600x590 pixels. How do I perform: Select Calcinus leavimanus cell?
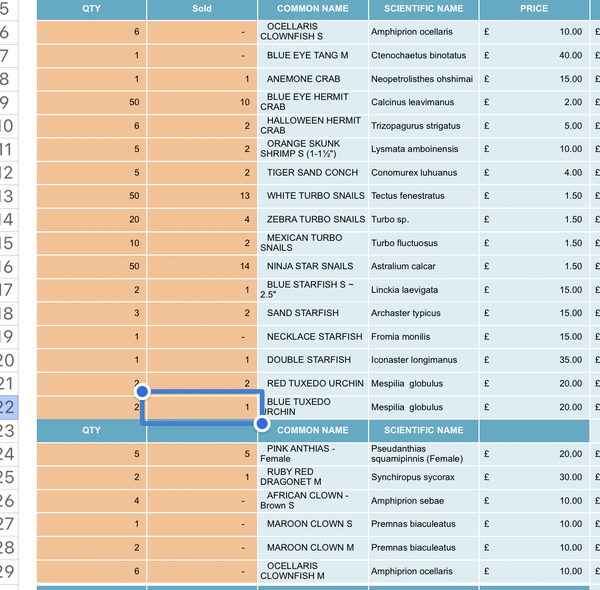424,102
